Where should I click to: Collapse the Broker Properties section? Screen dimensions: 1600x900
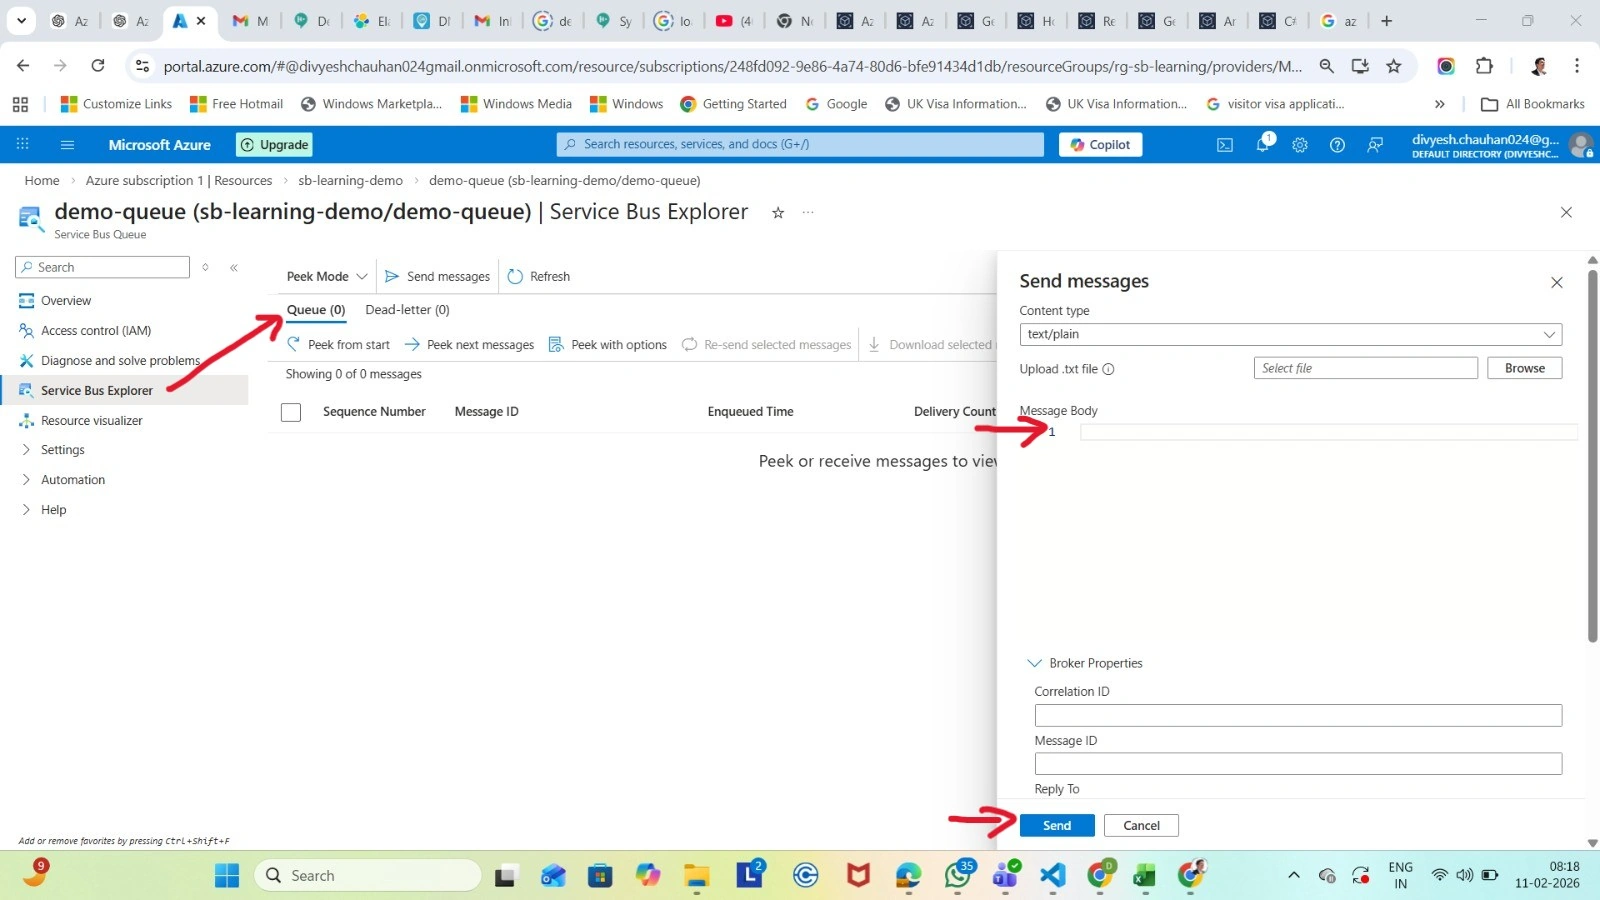[1085, 663]
